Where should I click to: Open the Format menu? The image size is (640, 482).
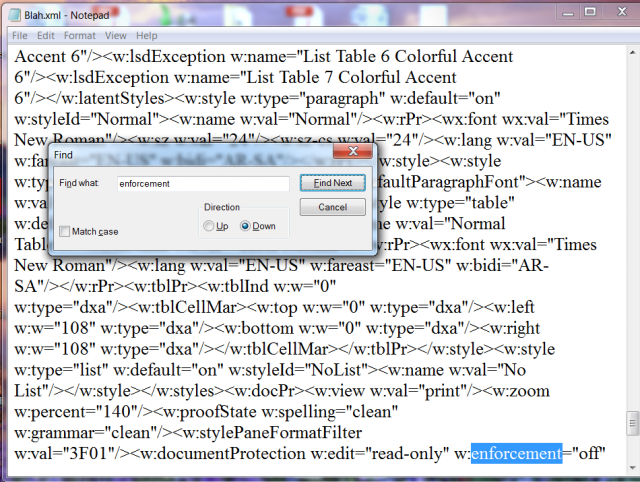pos(79,36)
